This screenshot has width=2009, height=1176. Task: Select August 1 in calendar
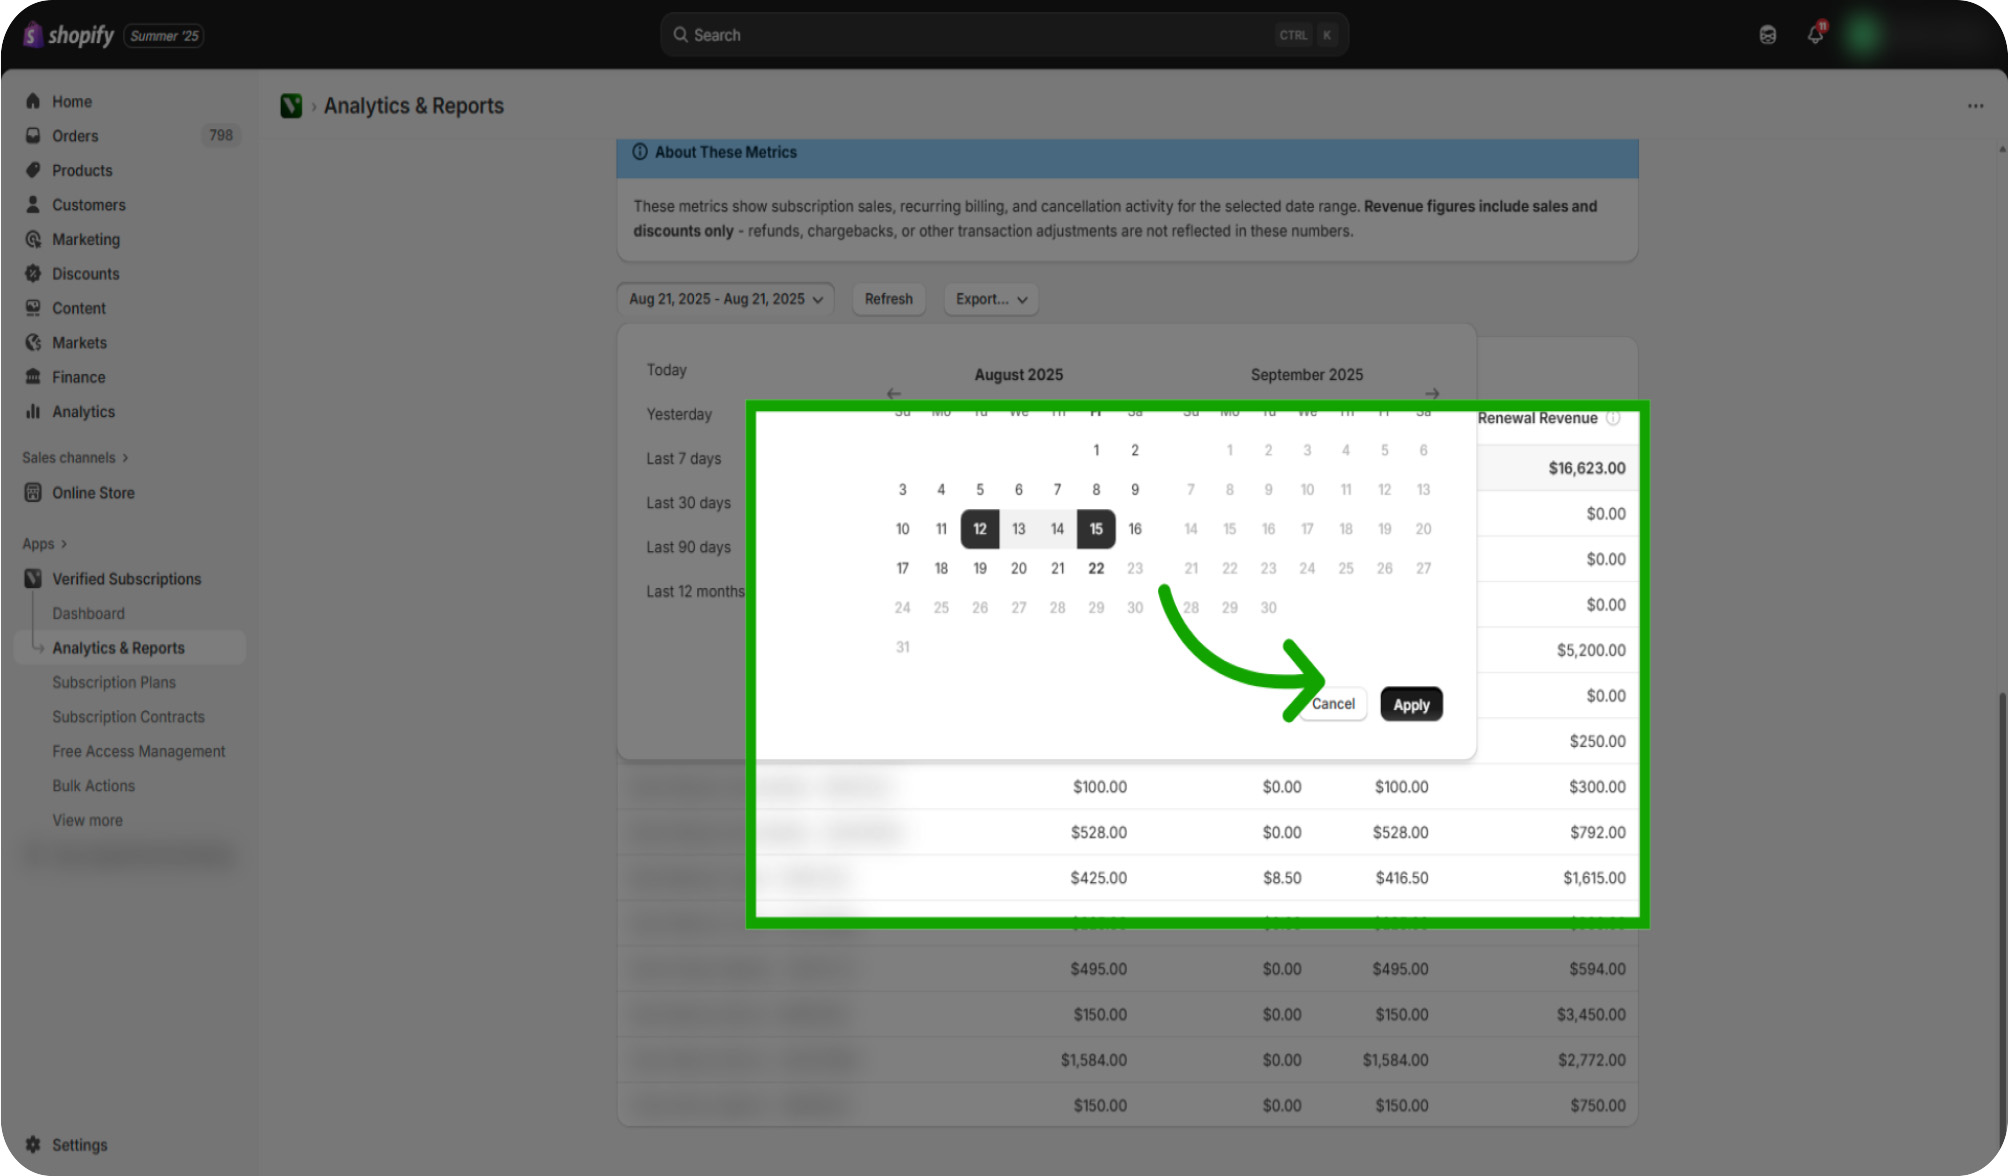pos(1096,450)
